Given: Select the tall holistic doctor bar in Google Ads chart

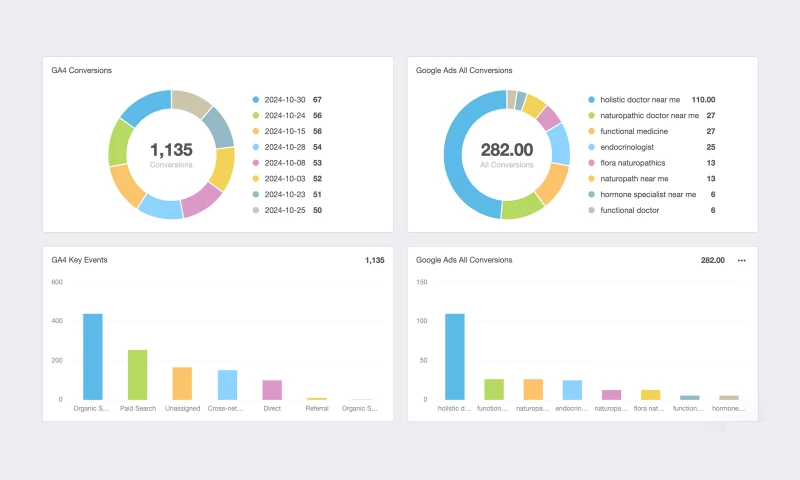Looking at the screenshot, I should point(455,357).
